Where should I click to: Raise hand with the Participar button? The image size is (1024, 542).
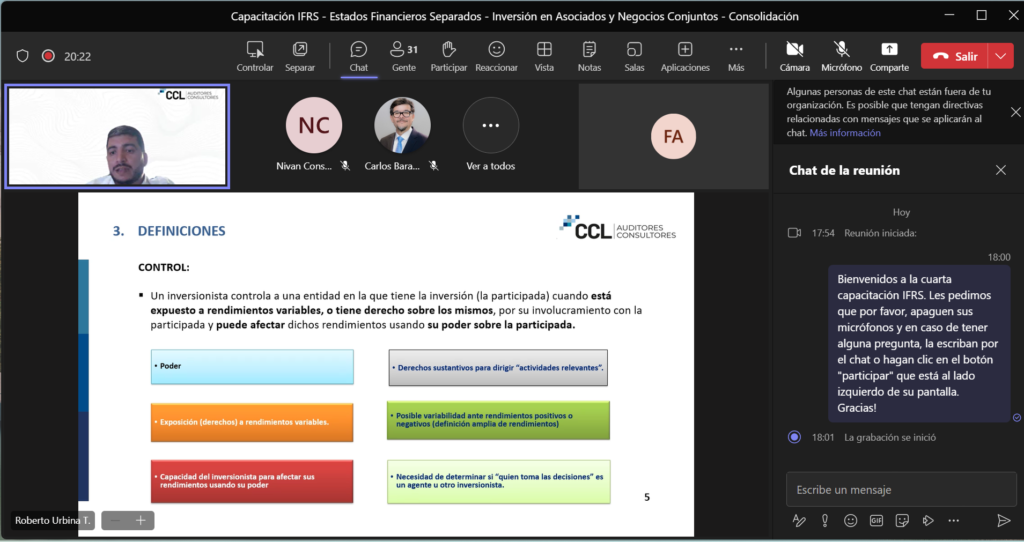click(449, 56)
